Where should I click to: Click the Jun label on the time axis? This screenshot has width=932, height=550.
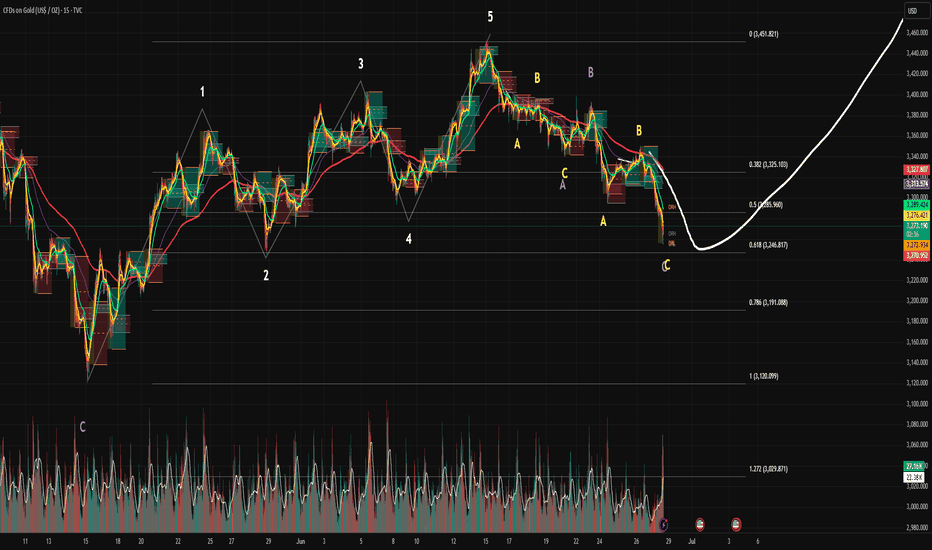coord(301,542)
